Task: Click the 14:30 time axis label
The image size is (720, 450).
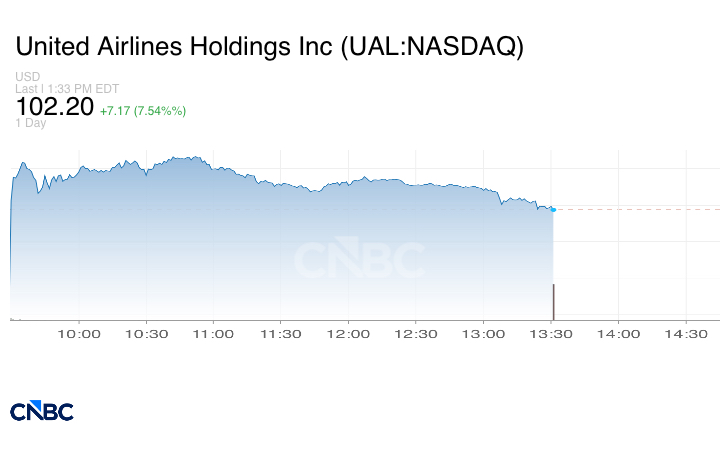Action: pos(686,335)
